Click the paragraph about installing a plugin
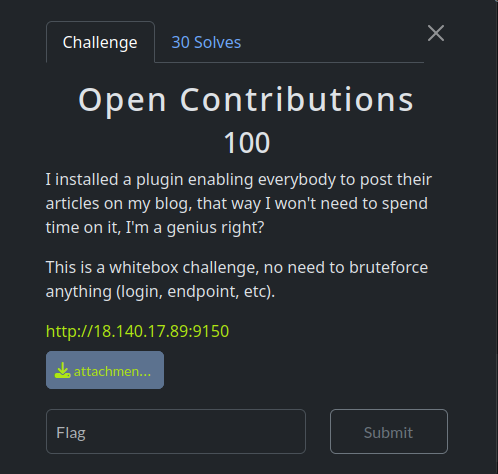 pos(239,203)
